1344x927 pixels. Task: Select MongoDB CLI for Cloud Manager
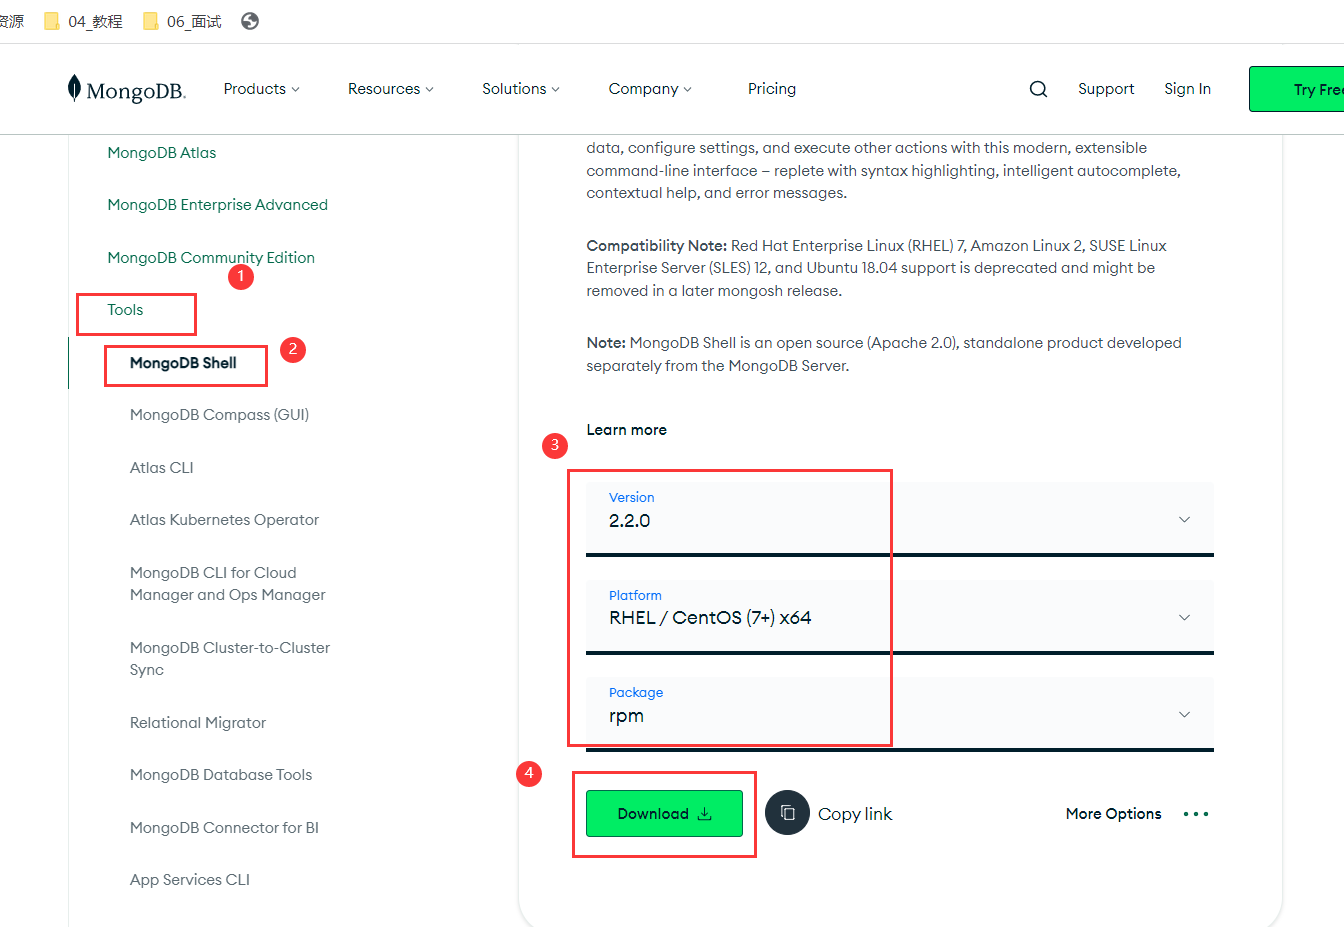228,584
